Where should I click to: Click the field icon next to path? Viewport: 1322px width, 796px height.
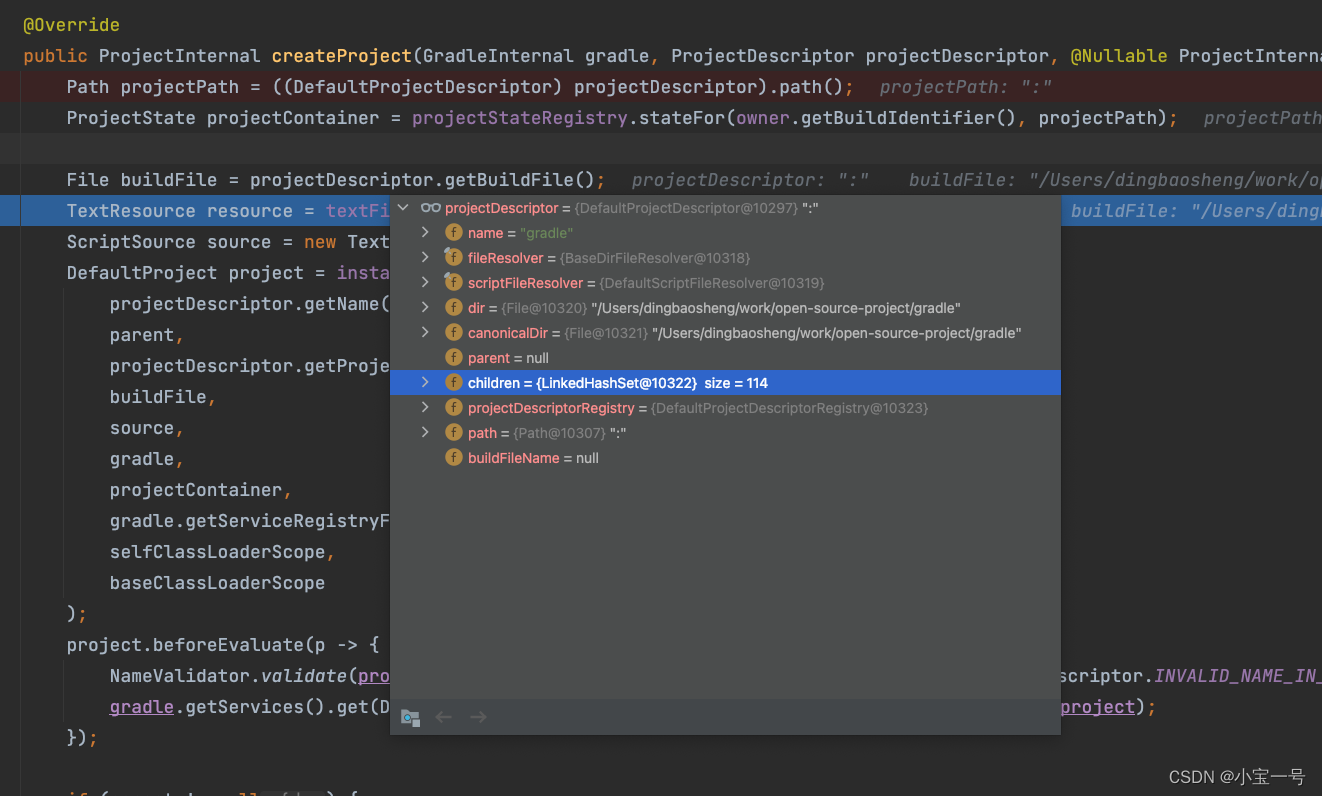coord(453,433)
